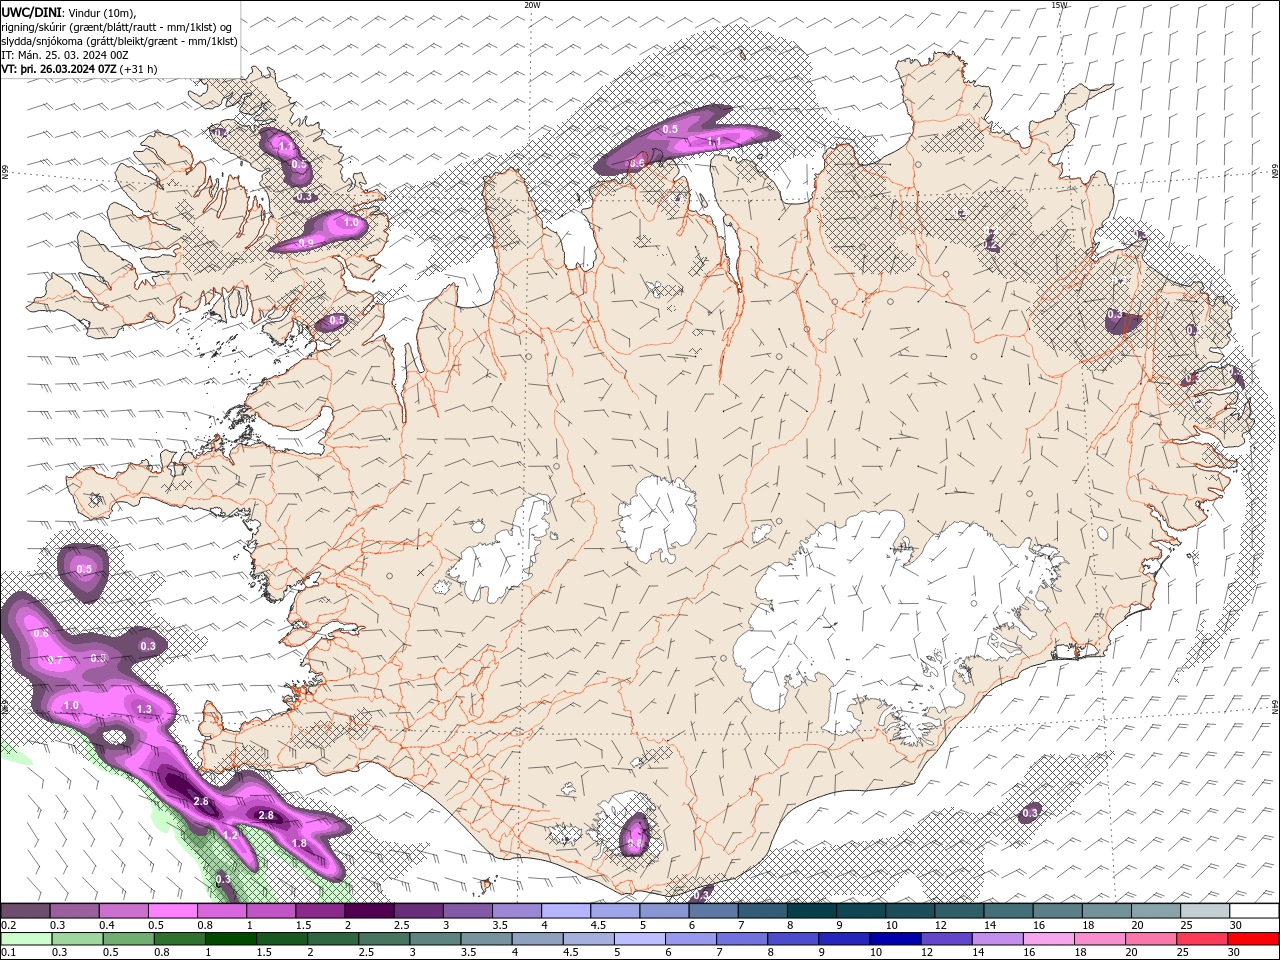Click the 0.9 snow value in Westfjords
Viewport: 1280px width, 960px height.
point(306,243)
